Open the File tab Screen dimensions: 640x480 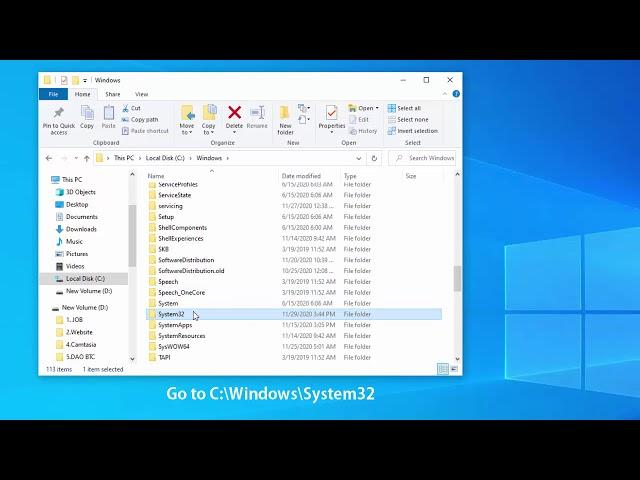coord(53,94)
